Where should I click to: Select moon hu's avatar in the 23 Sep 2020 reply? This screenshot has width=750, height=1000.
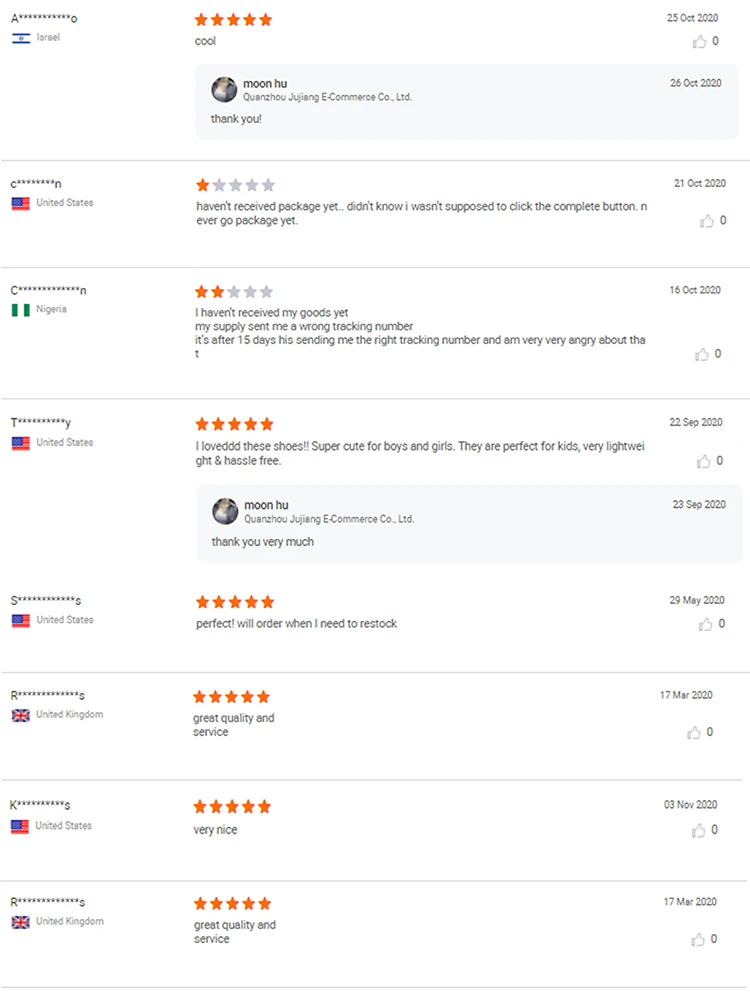coord(225,512)
